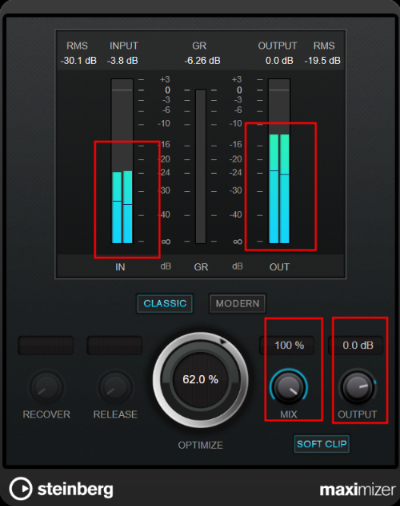Click the Optimize dial showing 62.0 %

[200, 379]
